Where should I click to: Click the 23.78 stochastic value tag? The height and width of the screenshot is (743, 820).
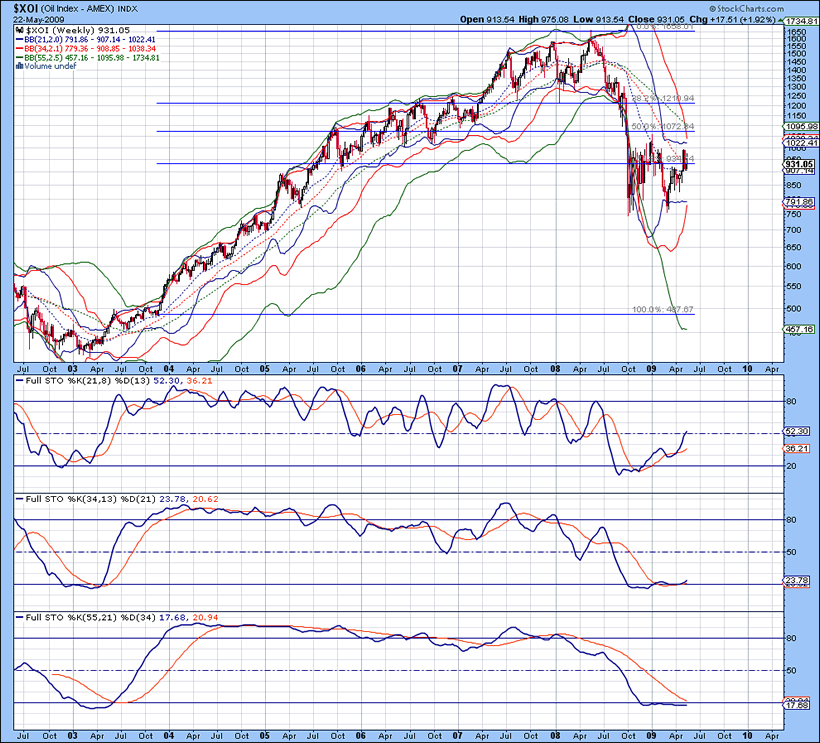click(x=799, y=581)
